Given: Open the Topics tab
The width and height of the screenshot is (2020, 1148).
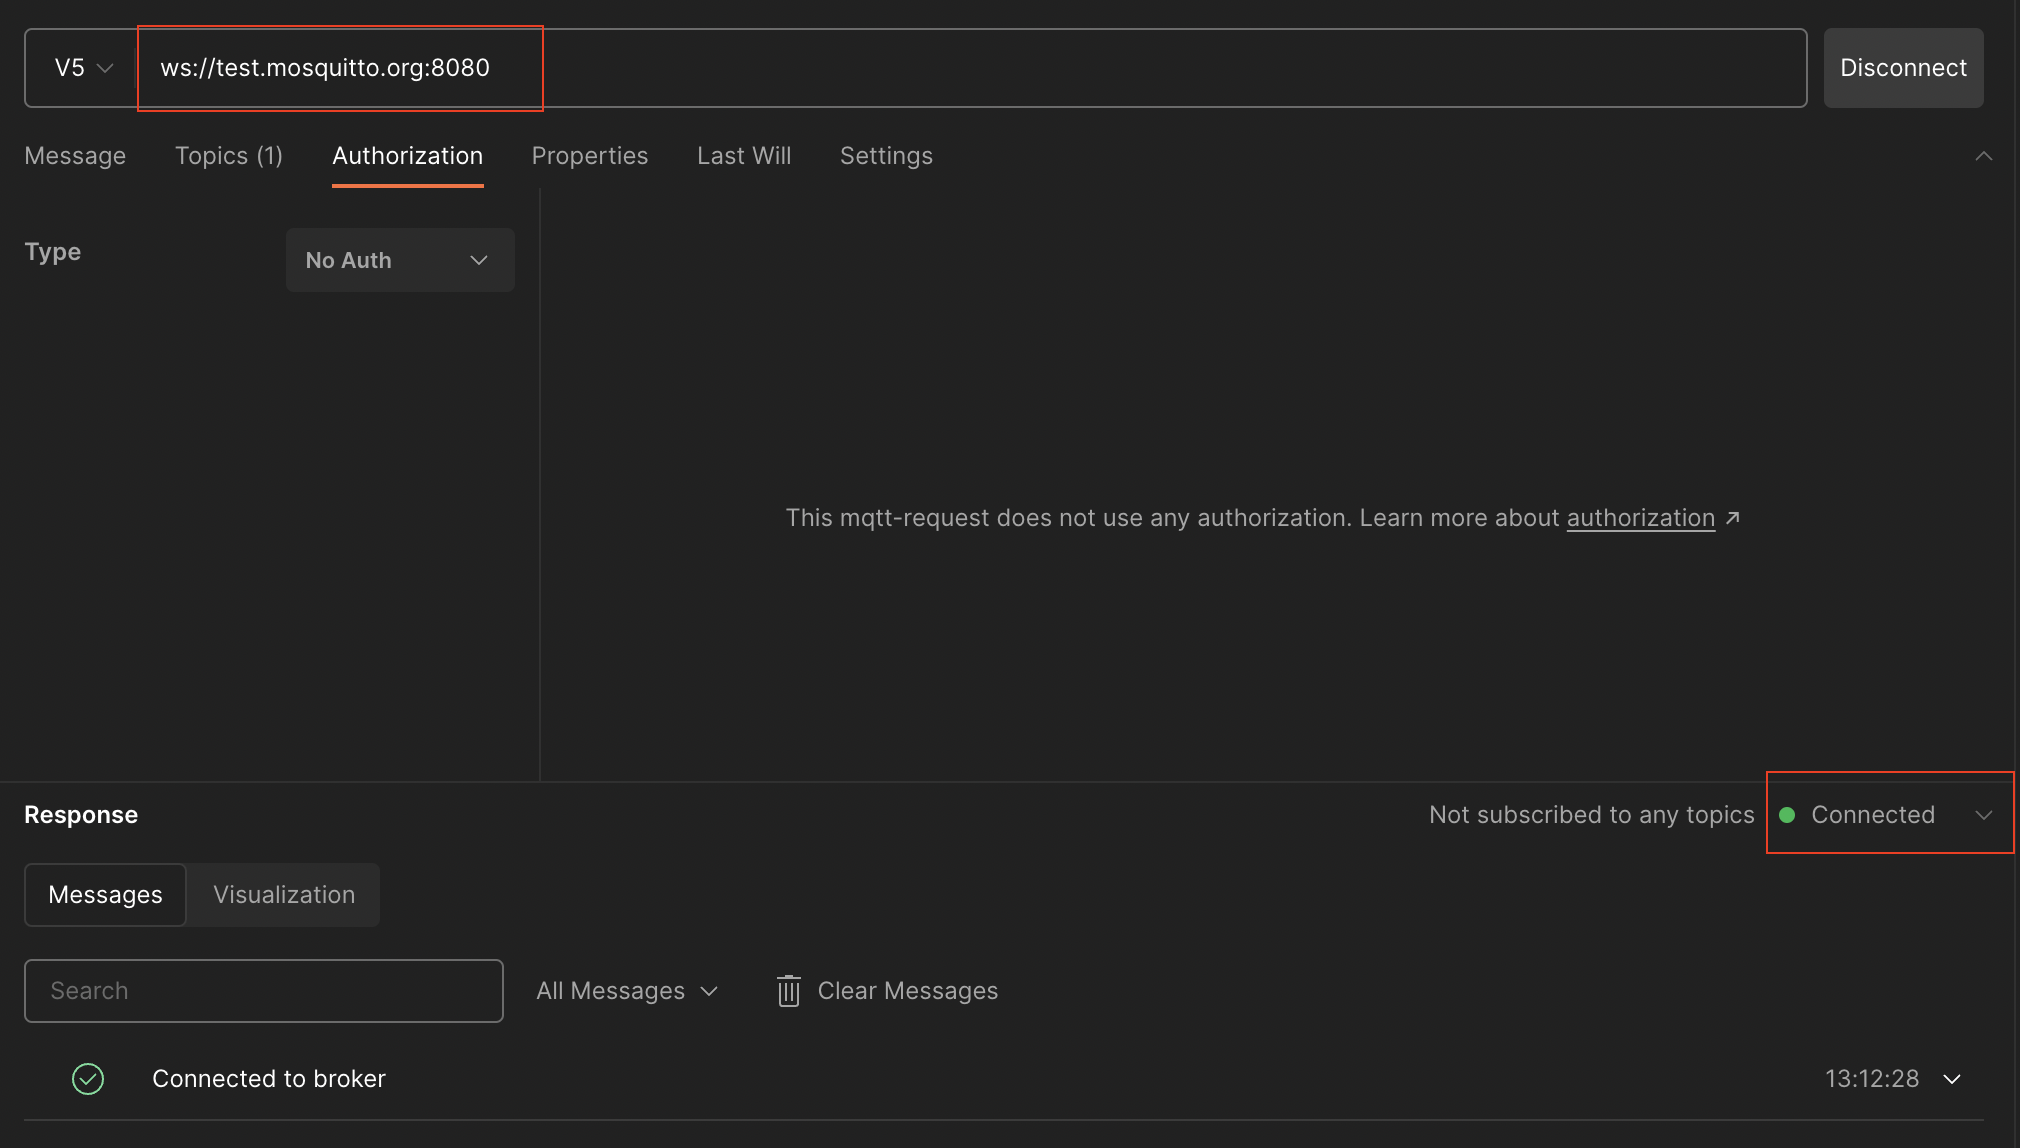Looking at the screenshot, I should tap(229, 156).
